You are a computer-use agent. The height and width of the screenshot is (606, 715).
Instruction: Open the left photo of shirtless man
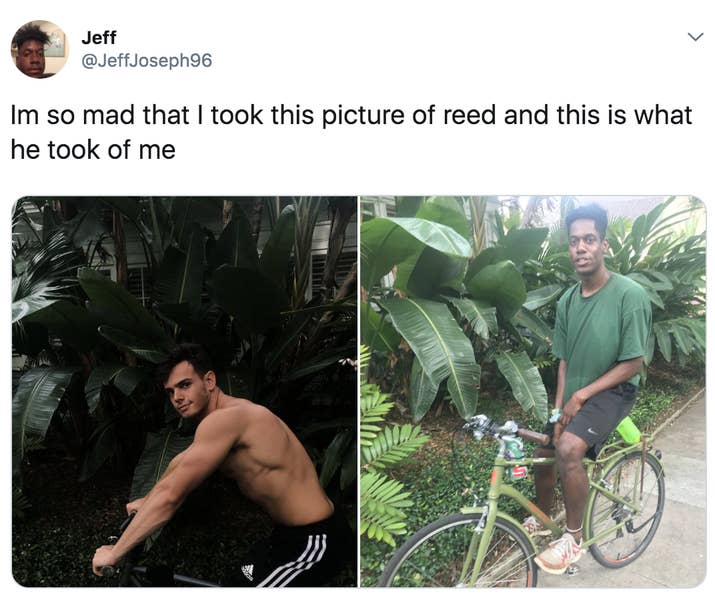[185, 391]
